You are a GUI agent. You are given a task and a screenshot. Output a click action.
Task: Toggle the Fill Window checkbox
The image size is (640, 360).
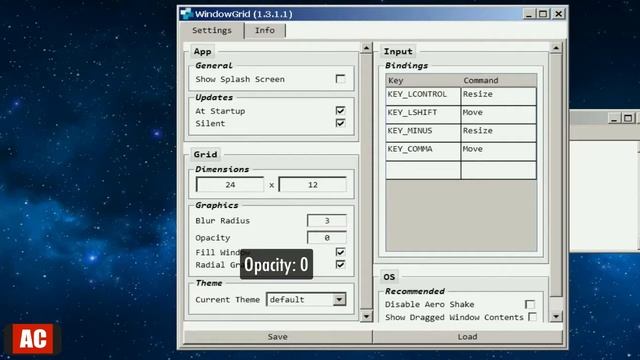coord(340,252)
